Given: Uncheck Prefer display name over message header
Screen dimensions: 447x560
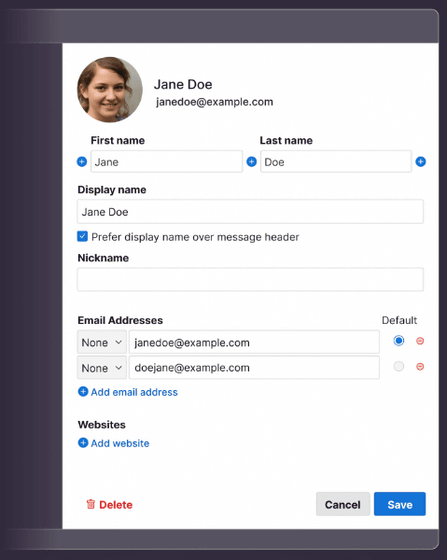Looking at the screenshot, I should [82, 236].
